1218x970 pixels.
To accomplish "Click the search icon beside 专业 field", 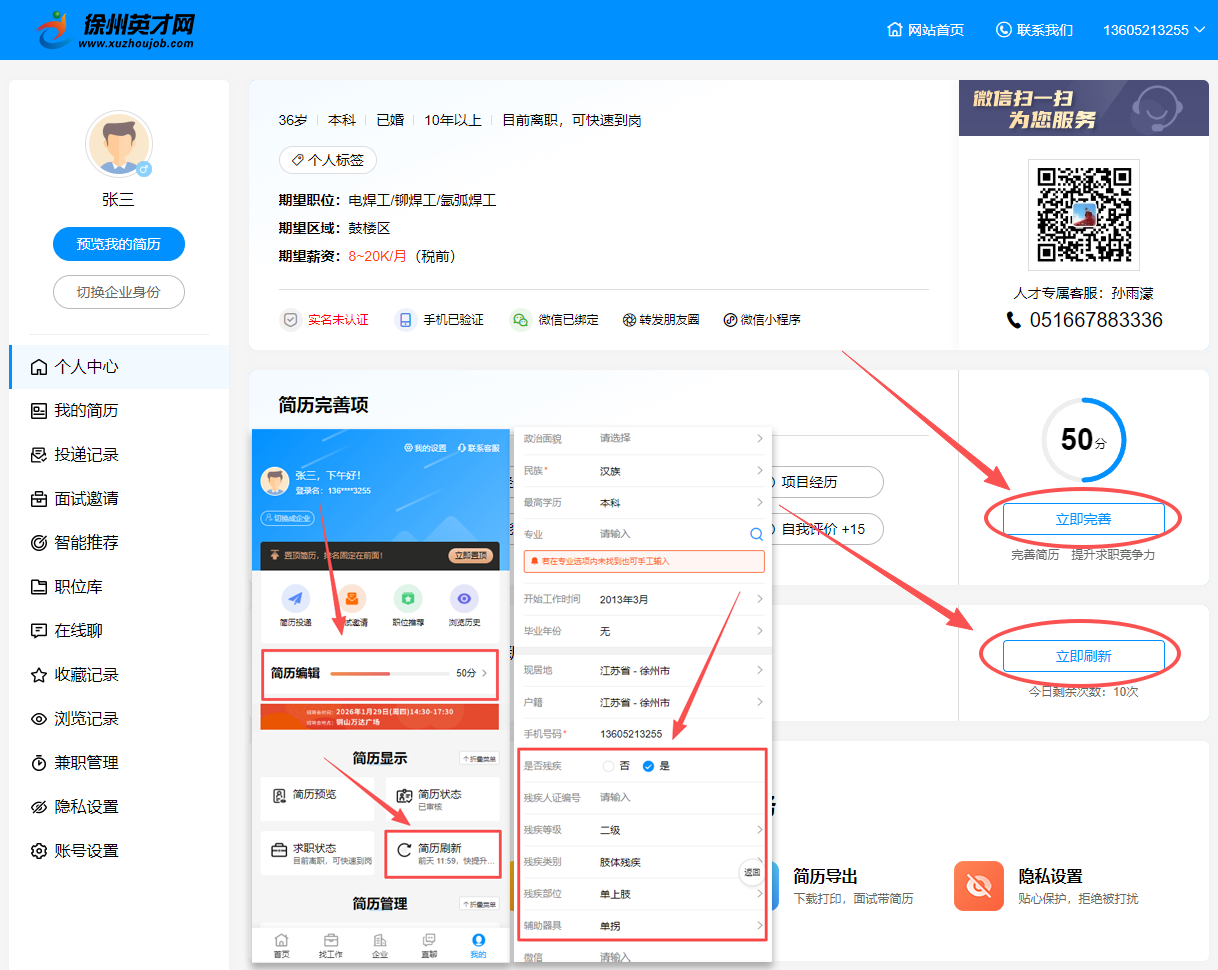I will click(x=757, y=534).
